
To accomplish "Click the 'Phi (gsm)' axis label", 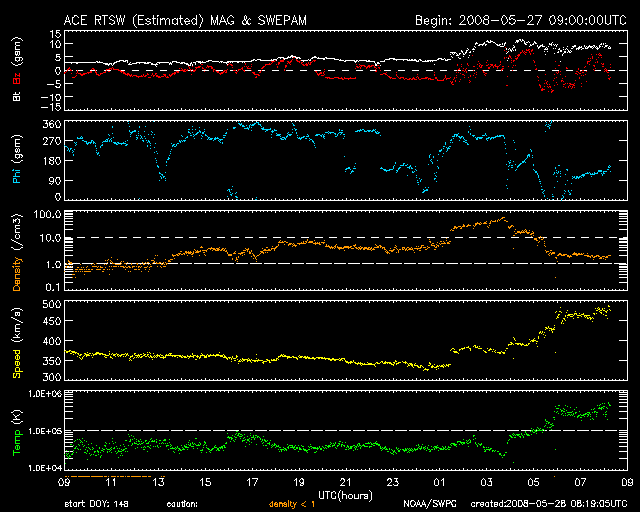I will [17, 159].
